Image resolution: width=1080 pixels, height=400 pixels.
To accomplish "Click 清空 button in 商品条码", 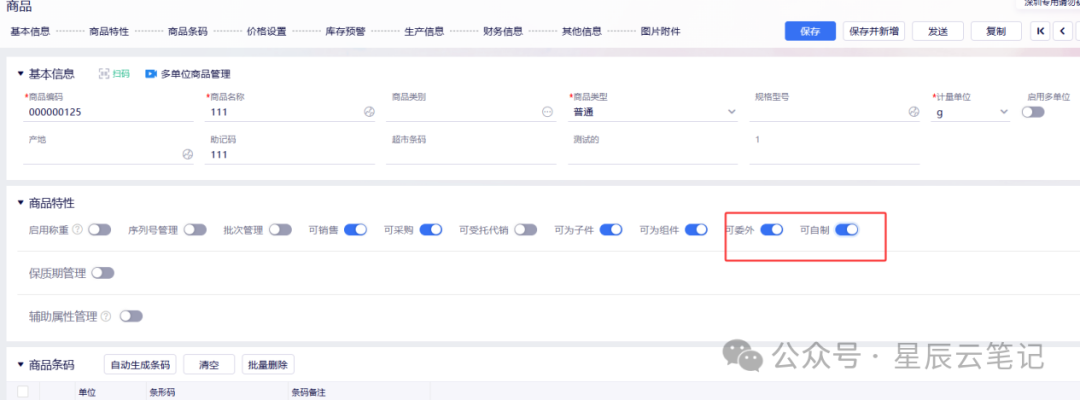I will pyautogui.click(x=209, y=364).
